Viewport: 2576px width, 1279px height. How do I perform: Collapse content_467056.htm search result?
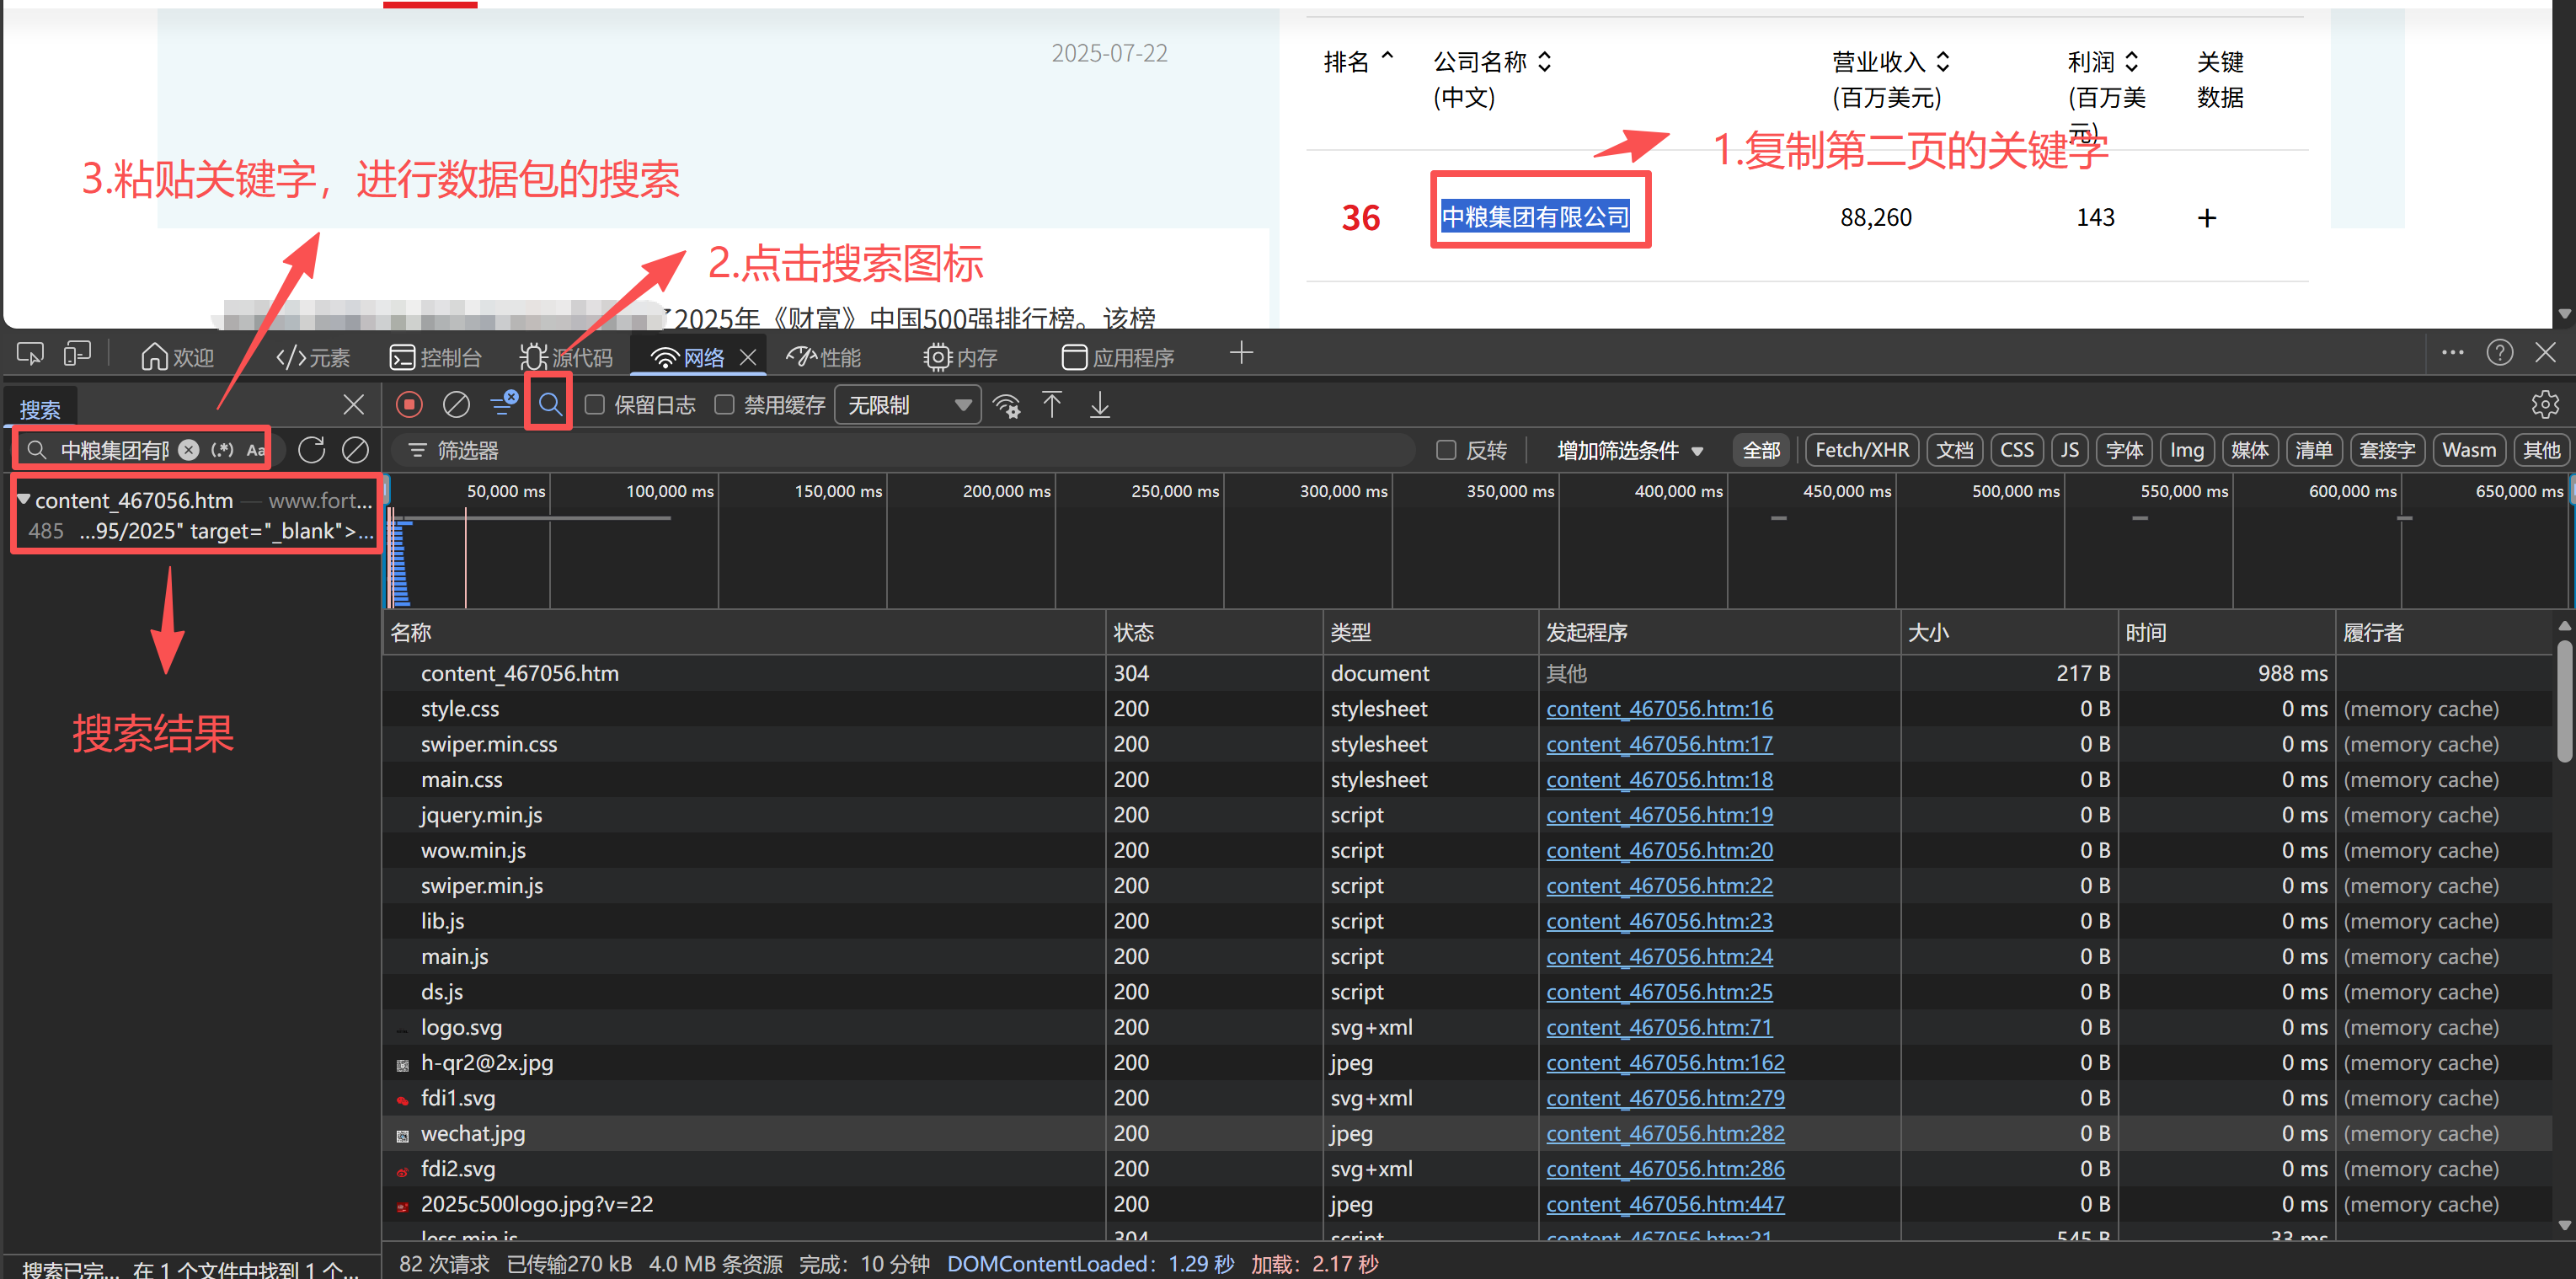point(23,499)
